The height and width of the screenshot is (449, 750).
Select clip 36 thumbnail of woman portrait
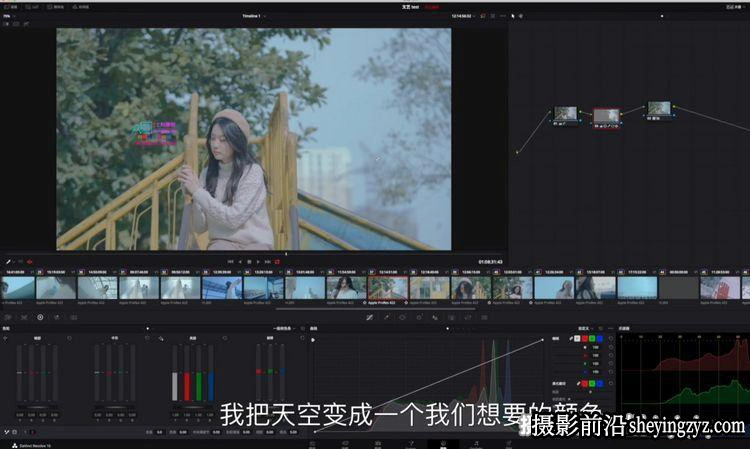[x=346, y=288]
